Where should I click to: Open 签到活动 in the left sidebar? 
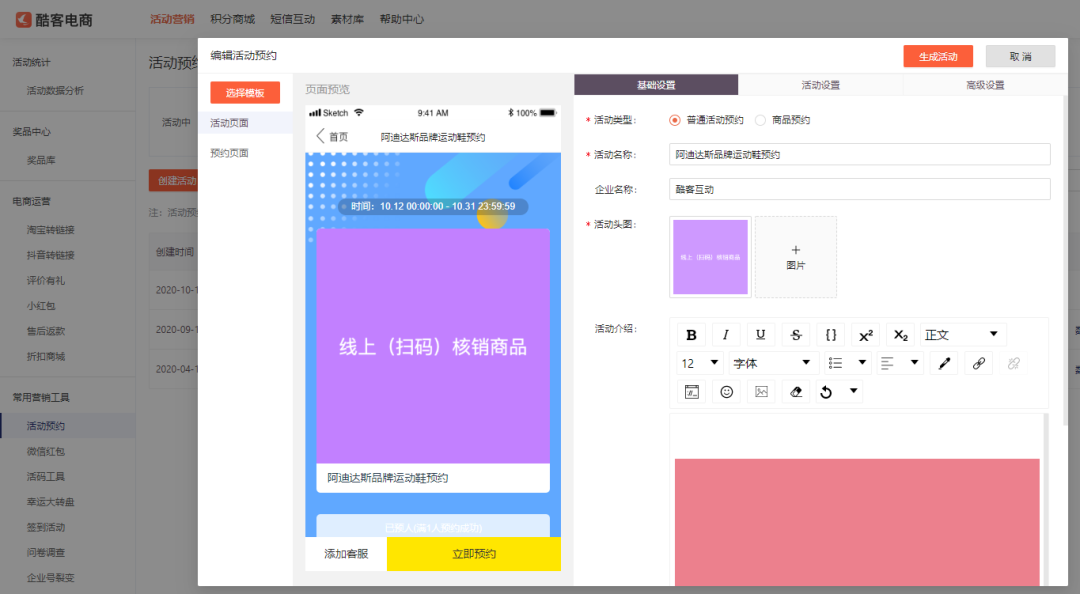pyautogui.click(x=45, y=527)
